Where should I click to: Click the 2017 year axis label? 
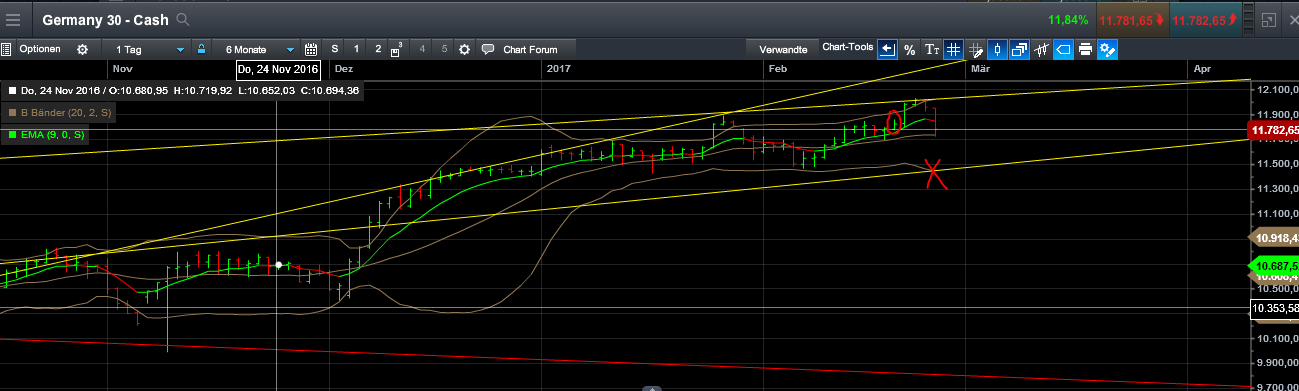(x=559, y=69)
